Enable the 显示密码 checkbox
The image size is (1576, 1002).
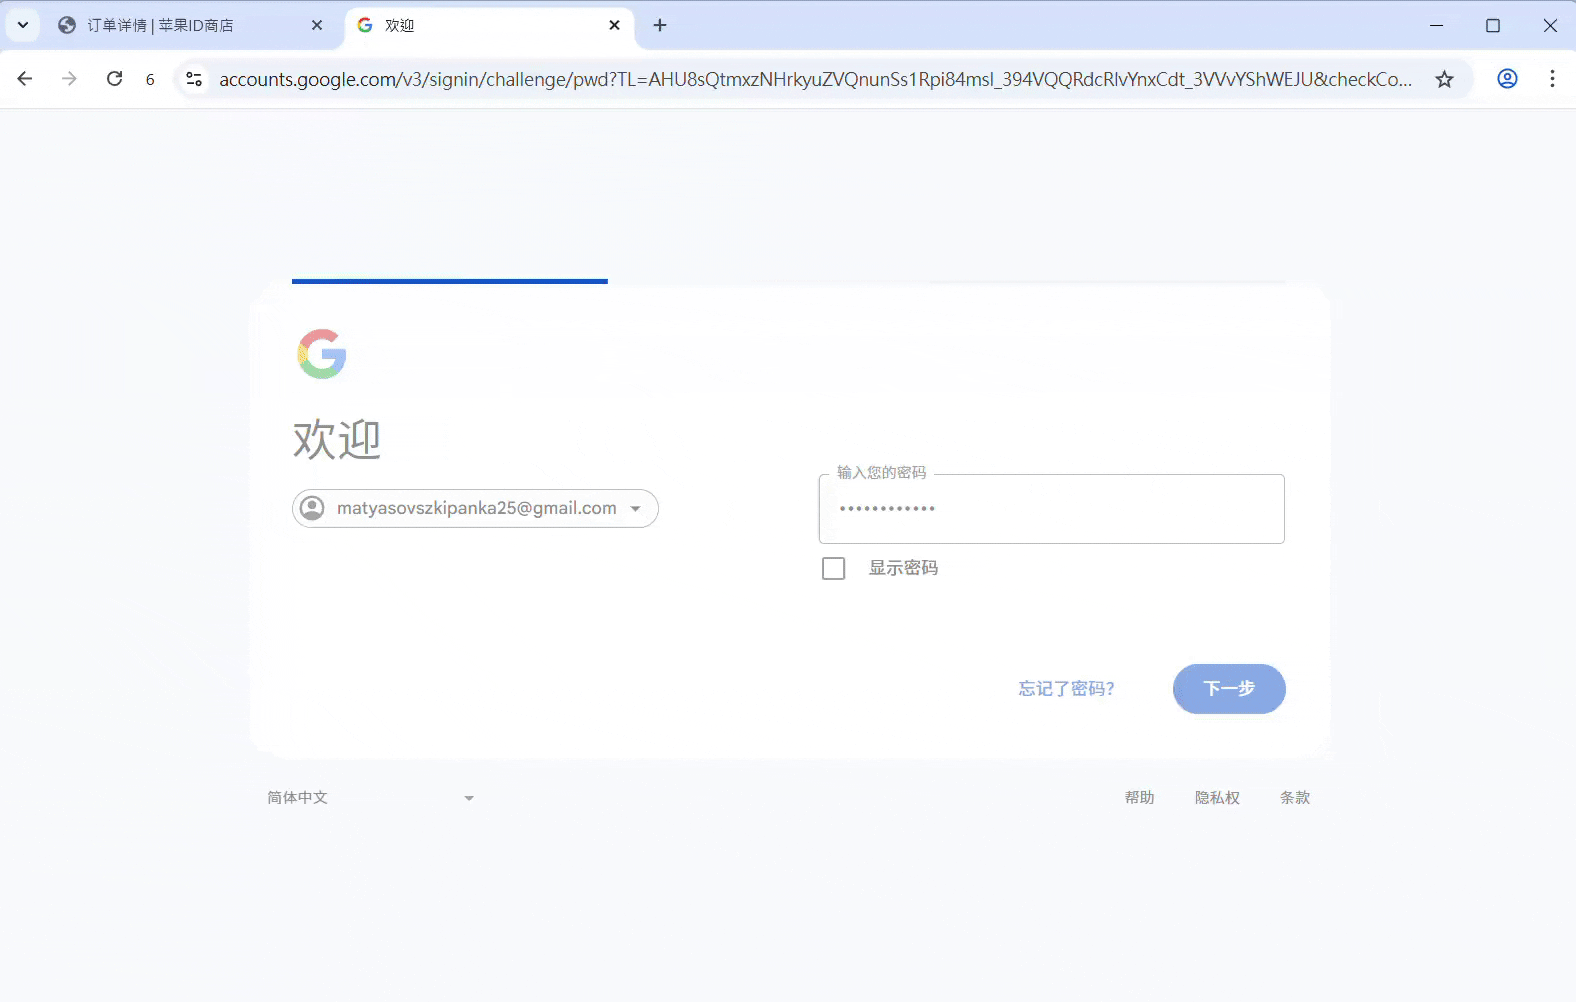833,568
